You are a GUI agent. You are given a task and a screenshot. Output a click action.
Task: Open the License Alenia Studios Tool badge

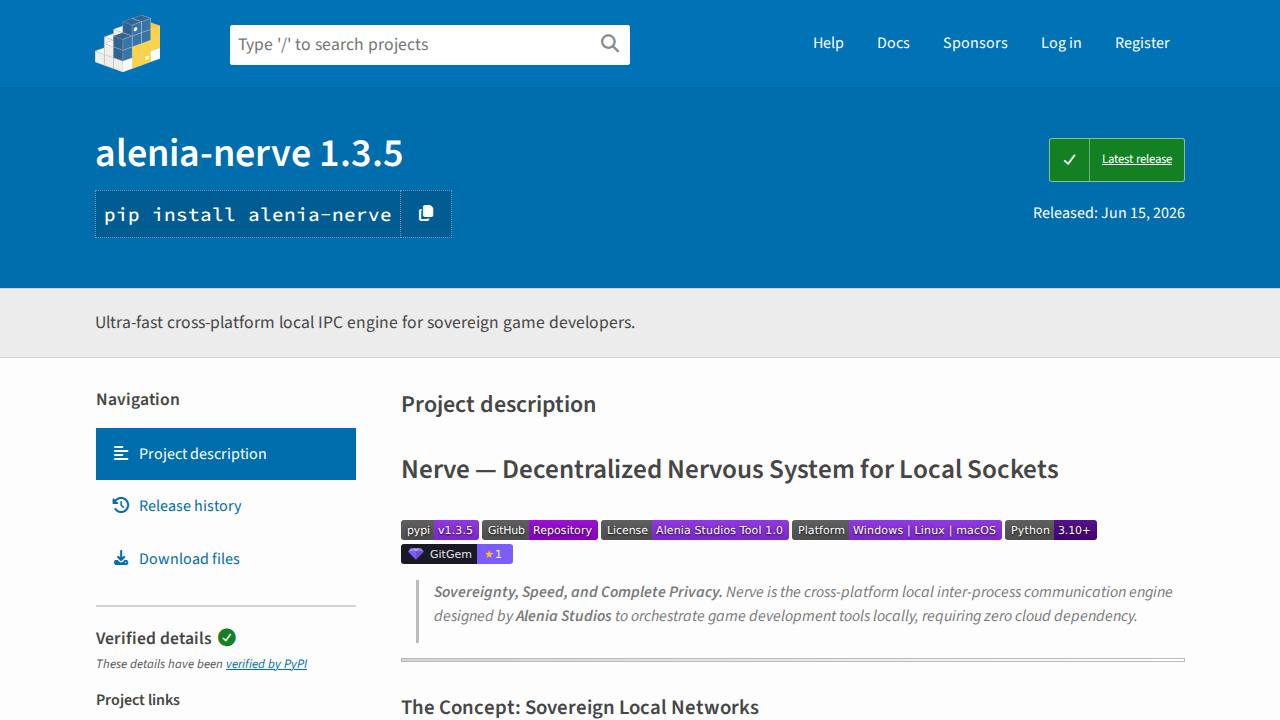coord(695,530)
